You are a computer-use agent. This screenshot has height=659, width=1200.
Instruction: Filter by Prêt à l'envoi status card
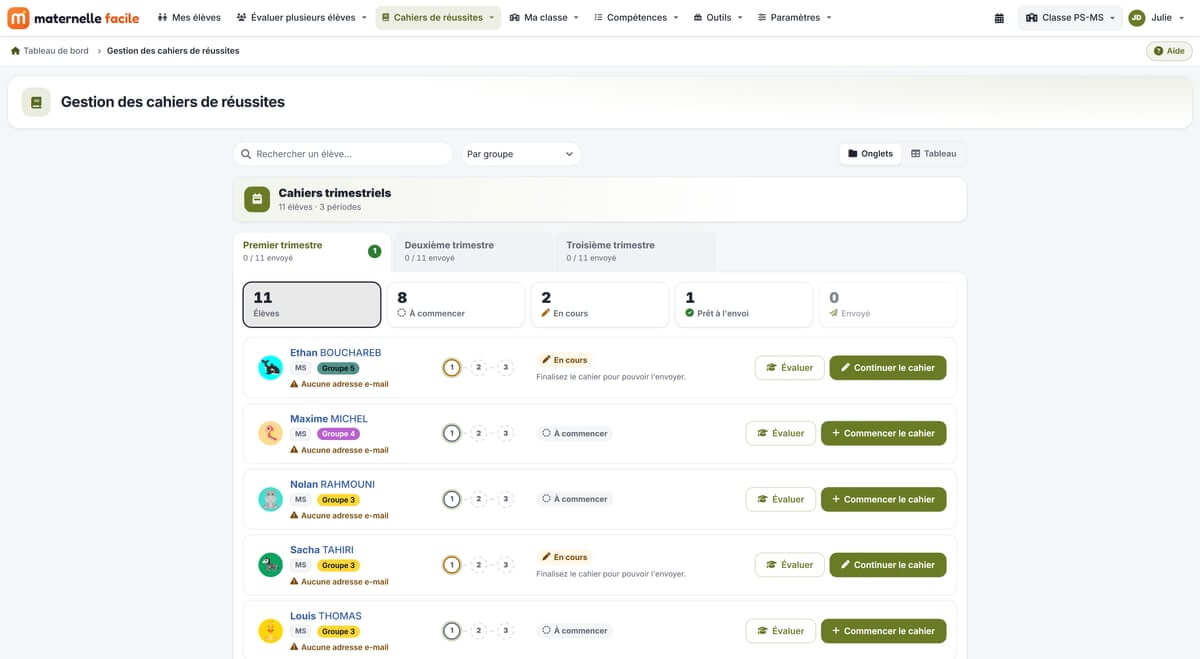tap(743, 304)
